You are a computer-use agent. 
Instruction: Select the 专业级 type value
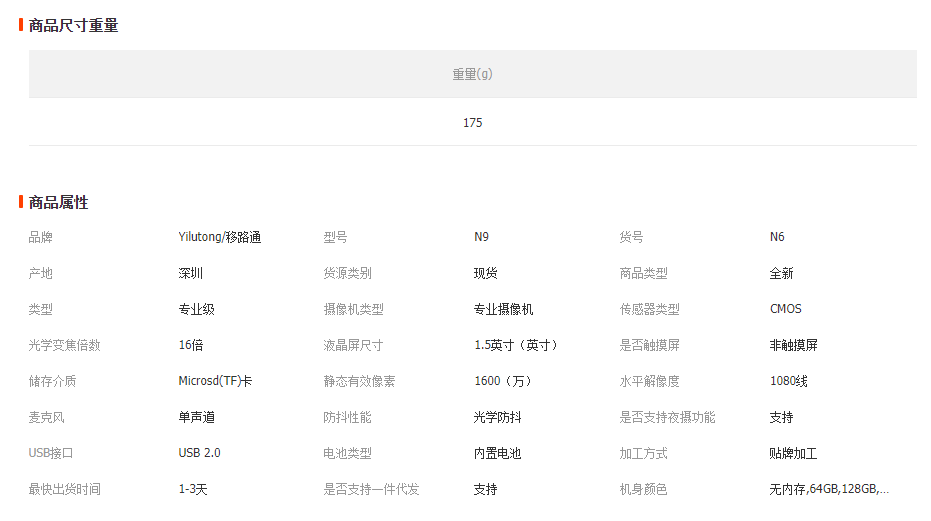[196, 309]
